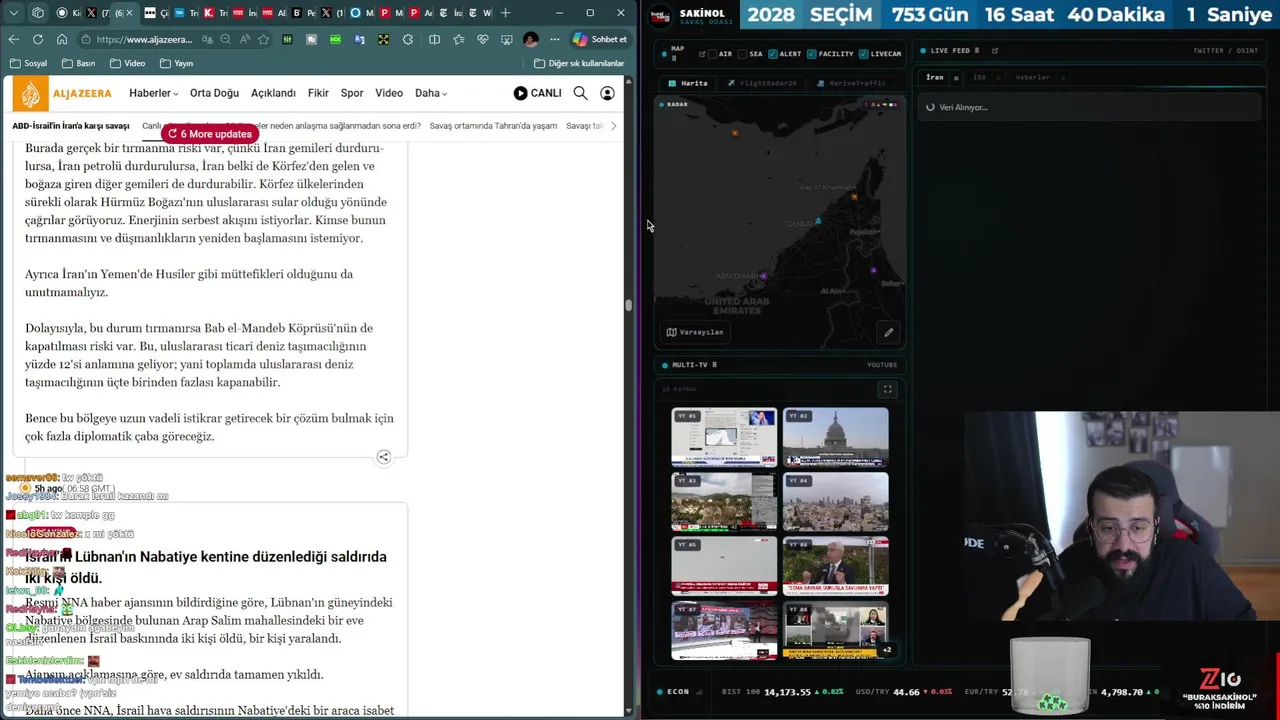The height and width of the screenshot is (720, 1280).
Task: Expand the Daha menu
Action: [x=431, y=93]
